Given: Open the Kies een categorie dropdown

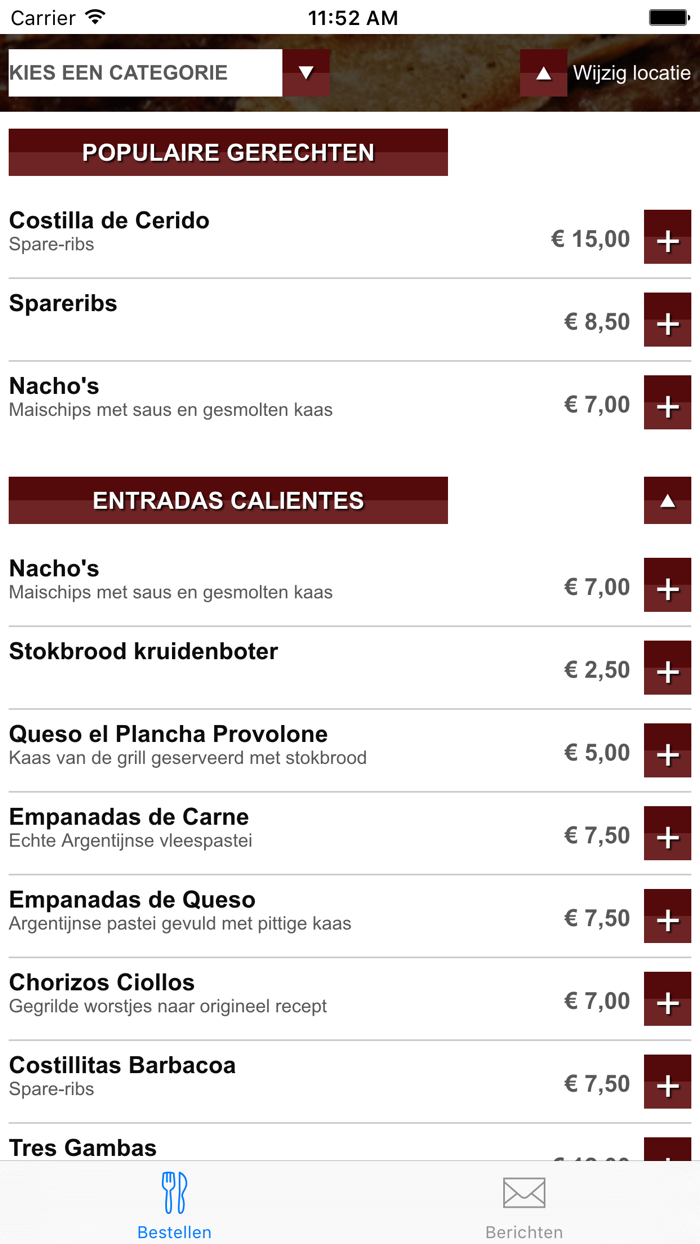Looking at the screenshot, I should [x=306, y=73].
